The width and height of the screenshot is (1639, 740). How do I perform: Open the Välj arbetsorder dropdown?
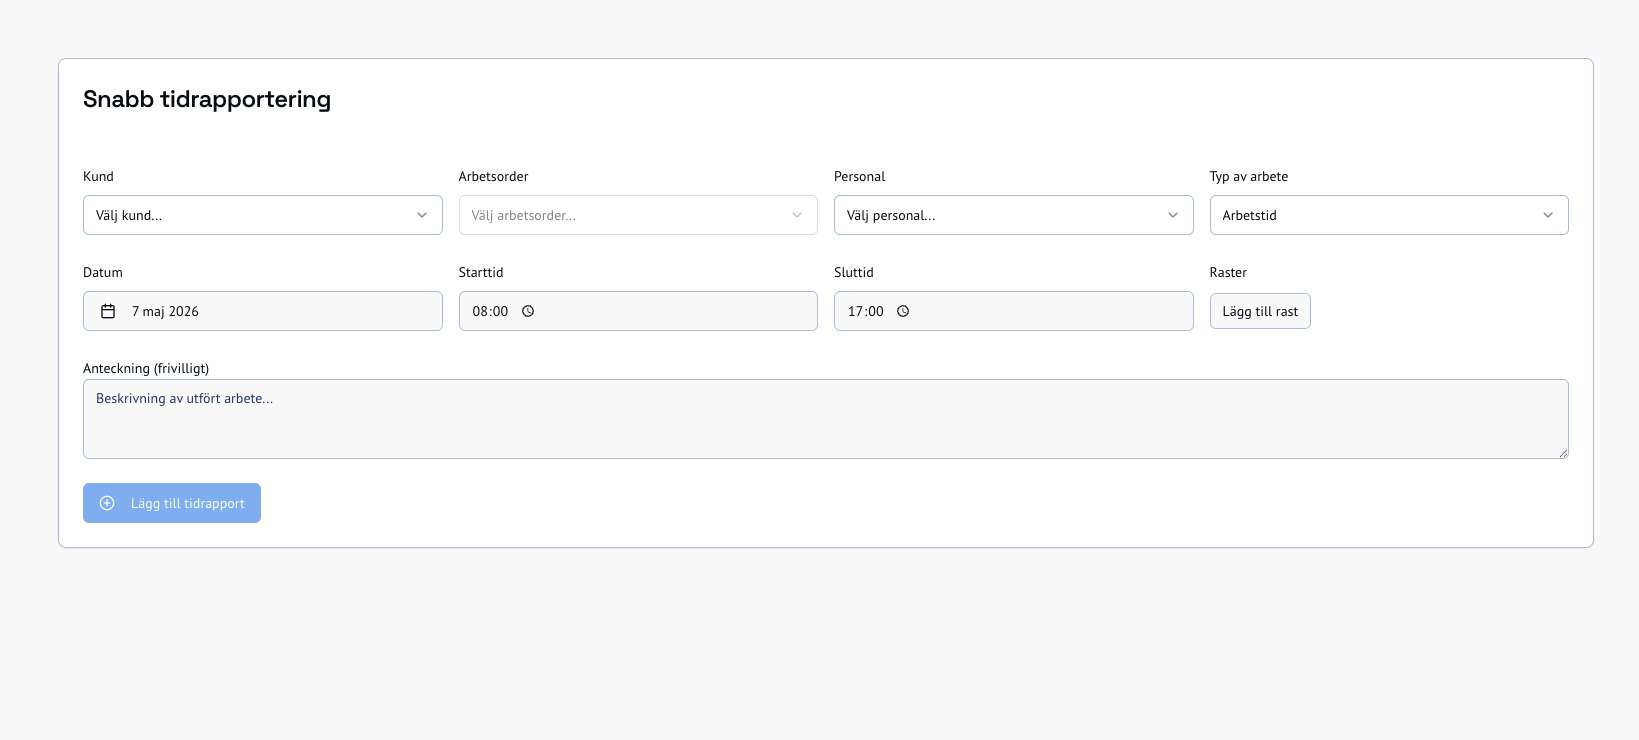point(638,215)
